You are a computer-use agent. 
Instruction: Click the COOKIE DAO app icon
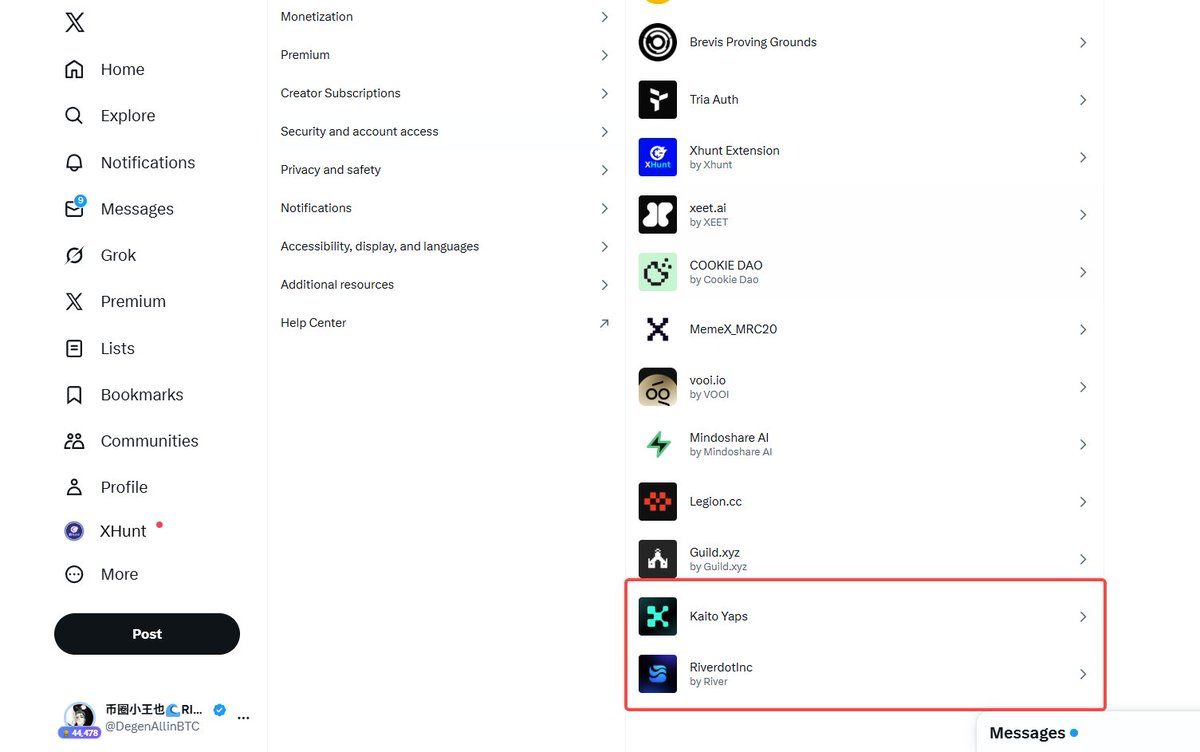(658, 272)
